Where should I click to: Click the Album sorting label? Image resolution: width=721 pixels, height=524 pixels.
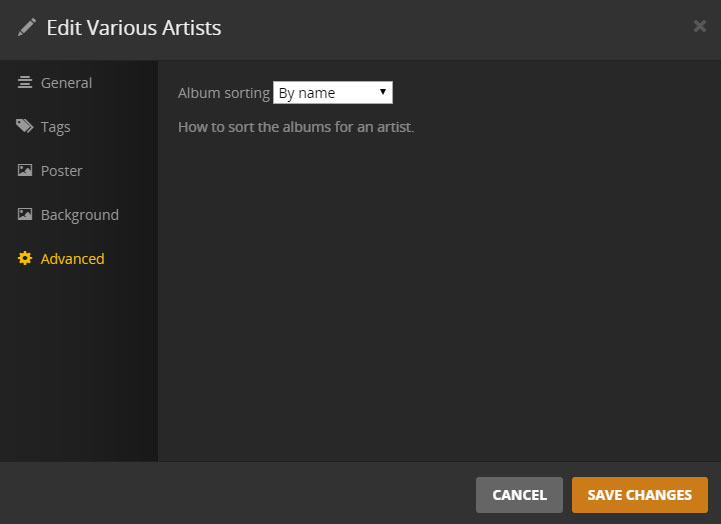(x=224, y=93)
